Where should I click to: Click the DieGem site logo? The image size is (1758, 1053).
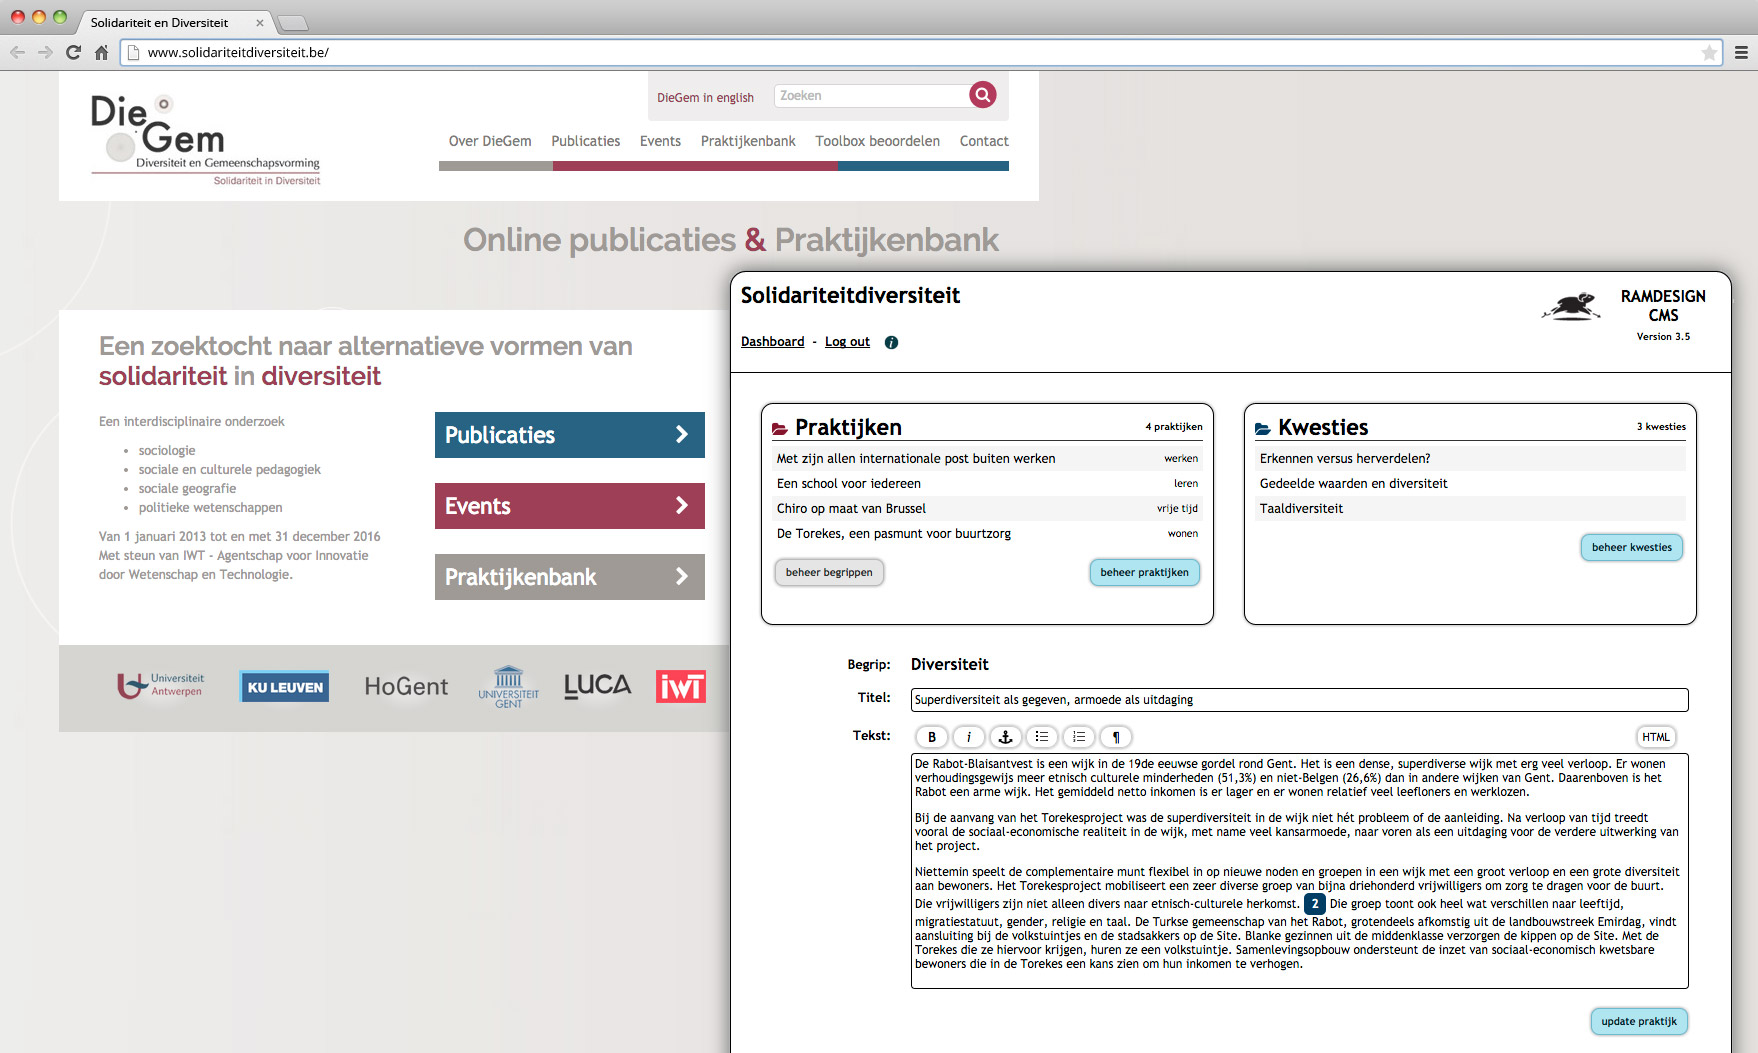click(205, 140)
